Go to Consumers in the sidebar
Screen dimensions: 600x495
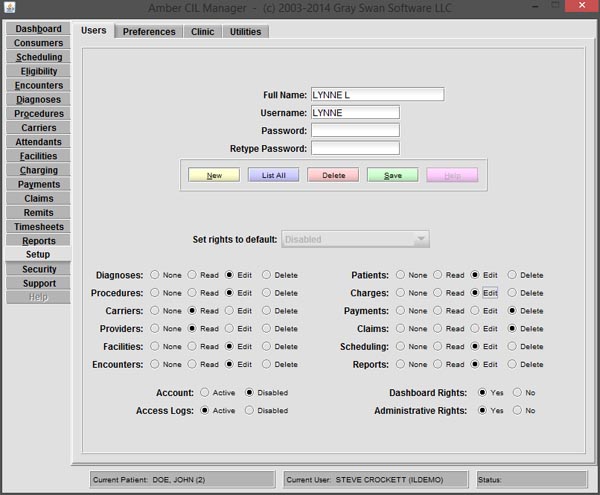click(x=38, y=43)
